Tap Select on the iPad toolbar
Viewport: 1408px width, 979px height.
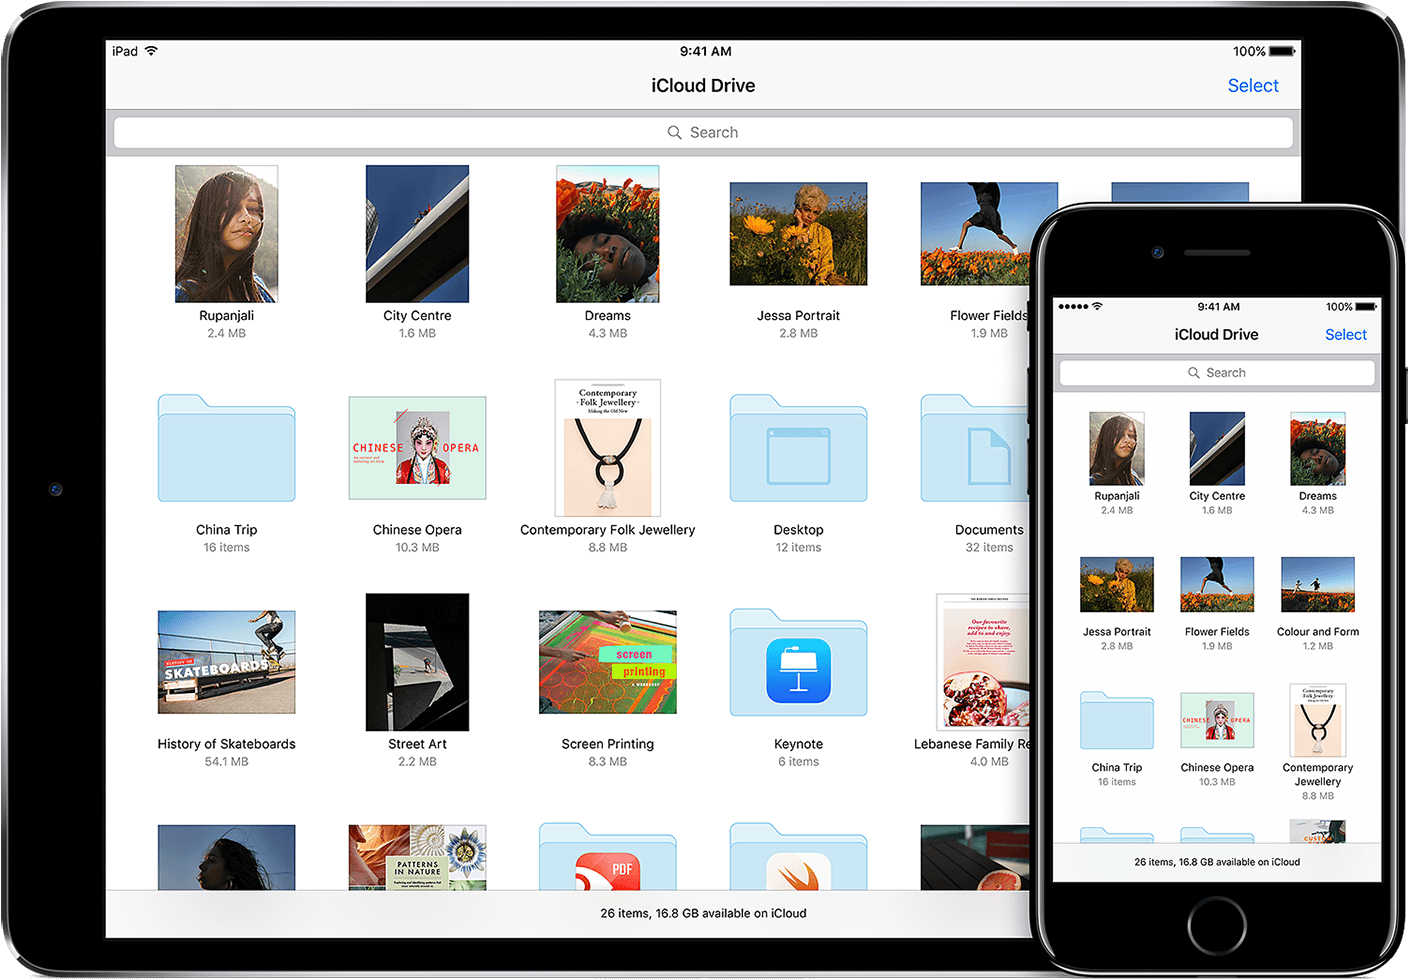coord(1252,85)
